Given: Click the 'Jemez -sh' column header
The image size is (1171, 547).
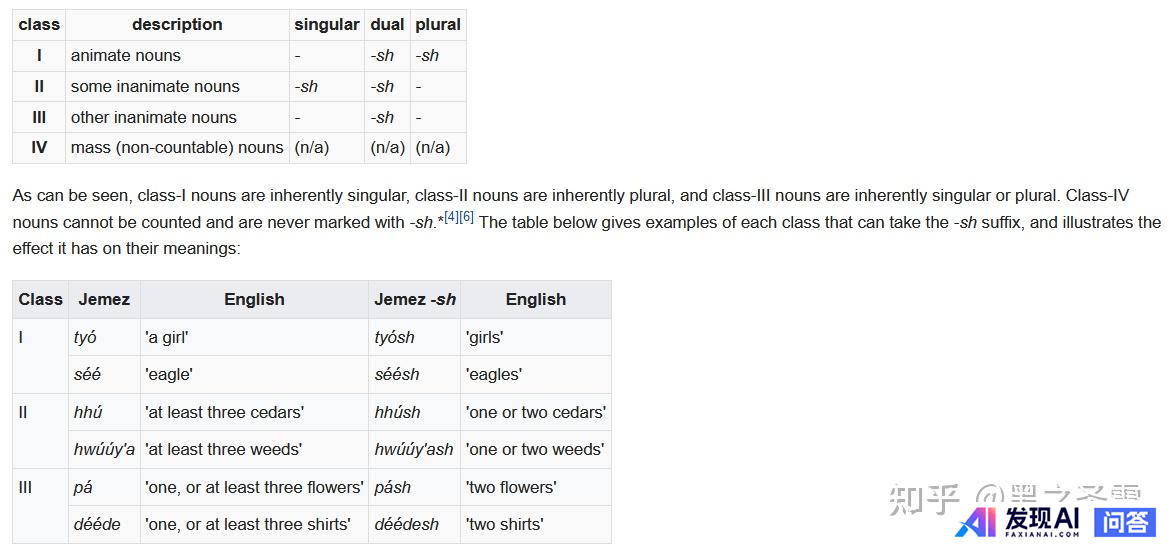Looking at the screenshot, I should point(414,300).
